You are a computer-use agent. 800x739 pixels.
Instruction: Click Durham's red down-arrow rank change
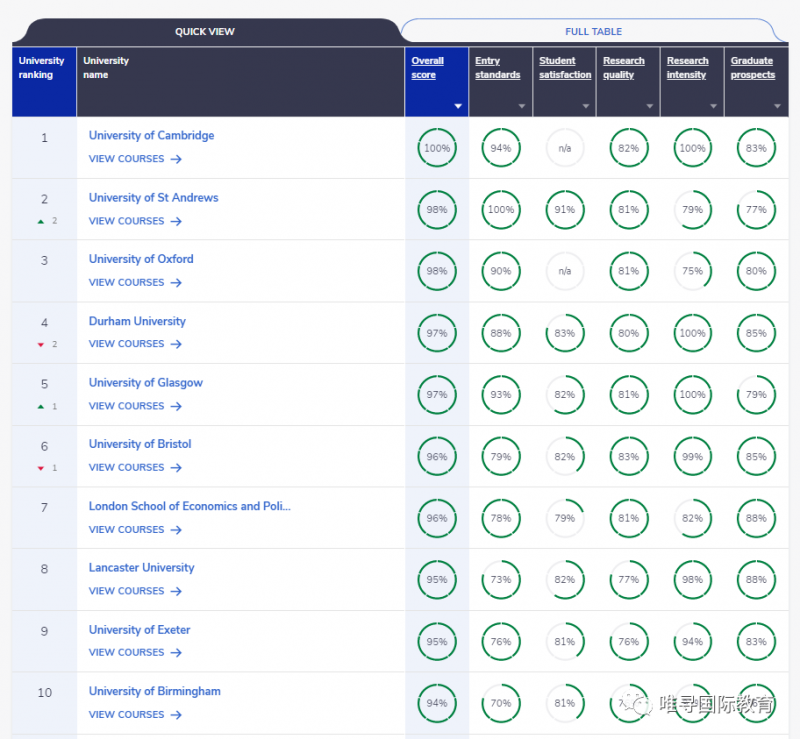[x=41, y=345]
